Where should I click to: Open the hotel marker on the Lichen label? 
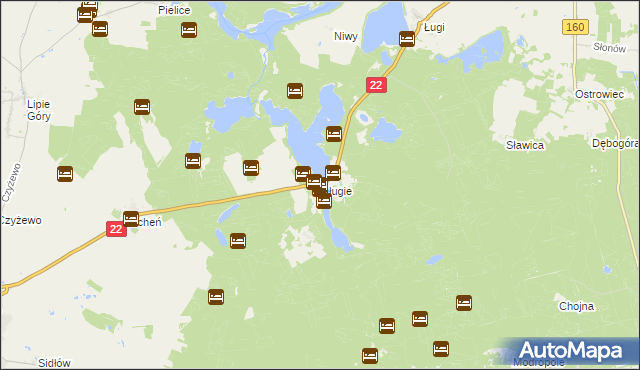[131, 219]
